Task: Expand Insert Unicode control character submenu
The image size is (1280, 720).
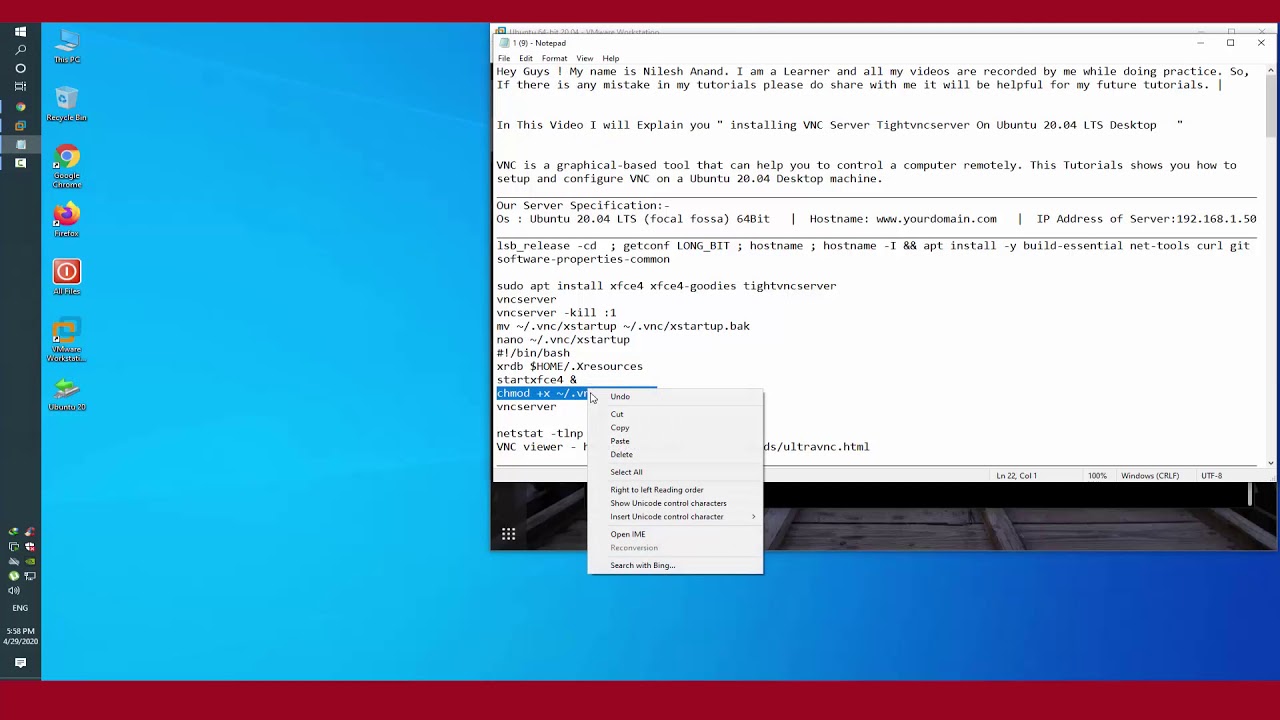Action: pyautogui.click(x=675, y=517)
